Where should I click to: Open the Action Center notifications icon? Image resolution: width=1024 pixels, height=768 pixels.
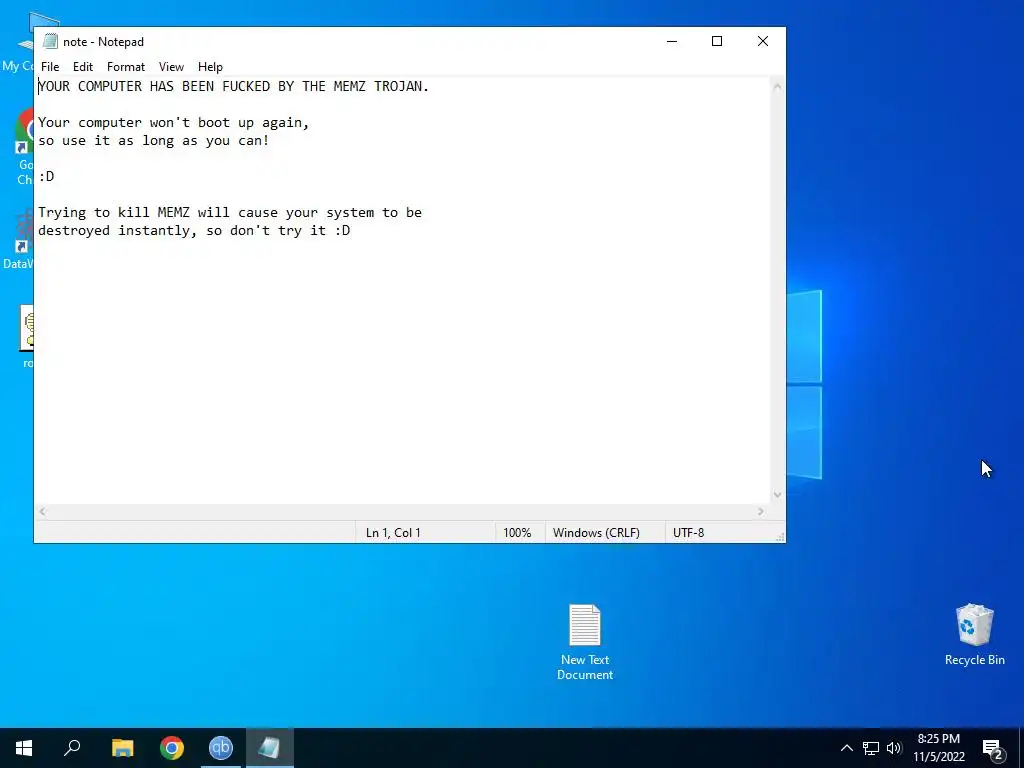993,748
